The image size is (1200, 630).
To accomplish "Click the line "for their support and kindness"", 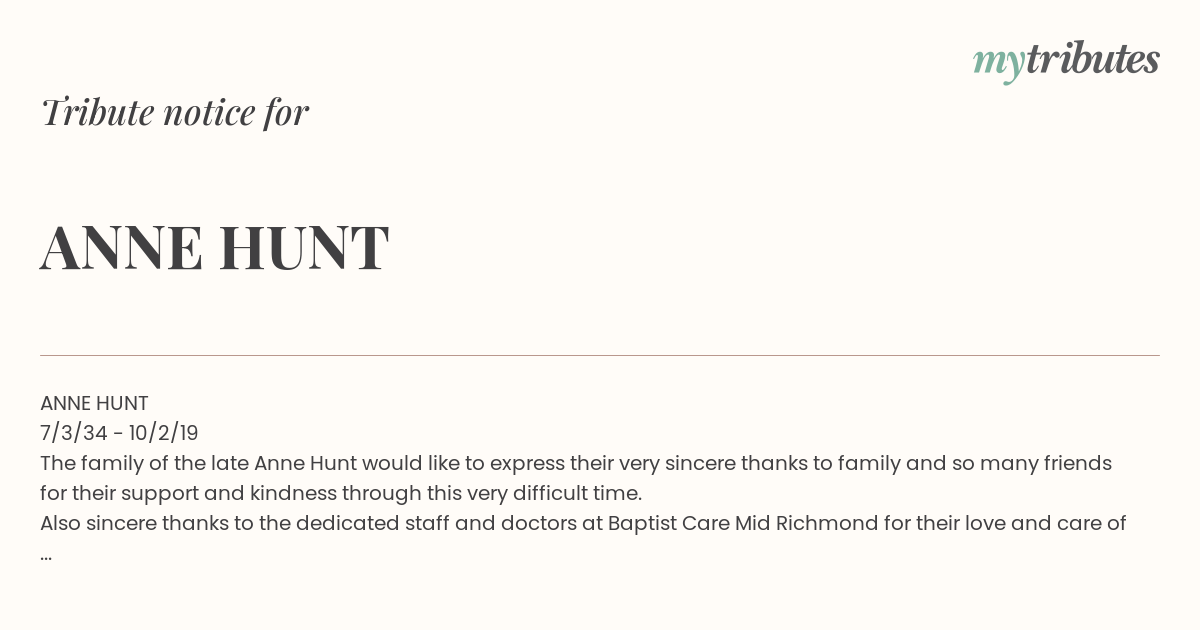I will [x=341, y=493].
